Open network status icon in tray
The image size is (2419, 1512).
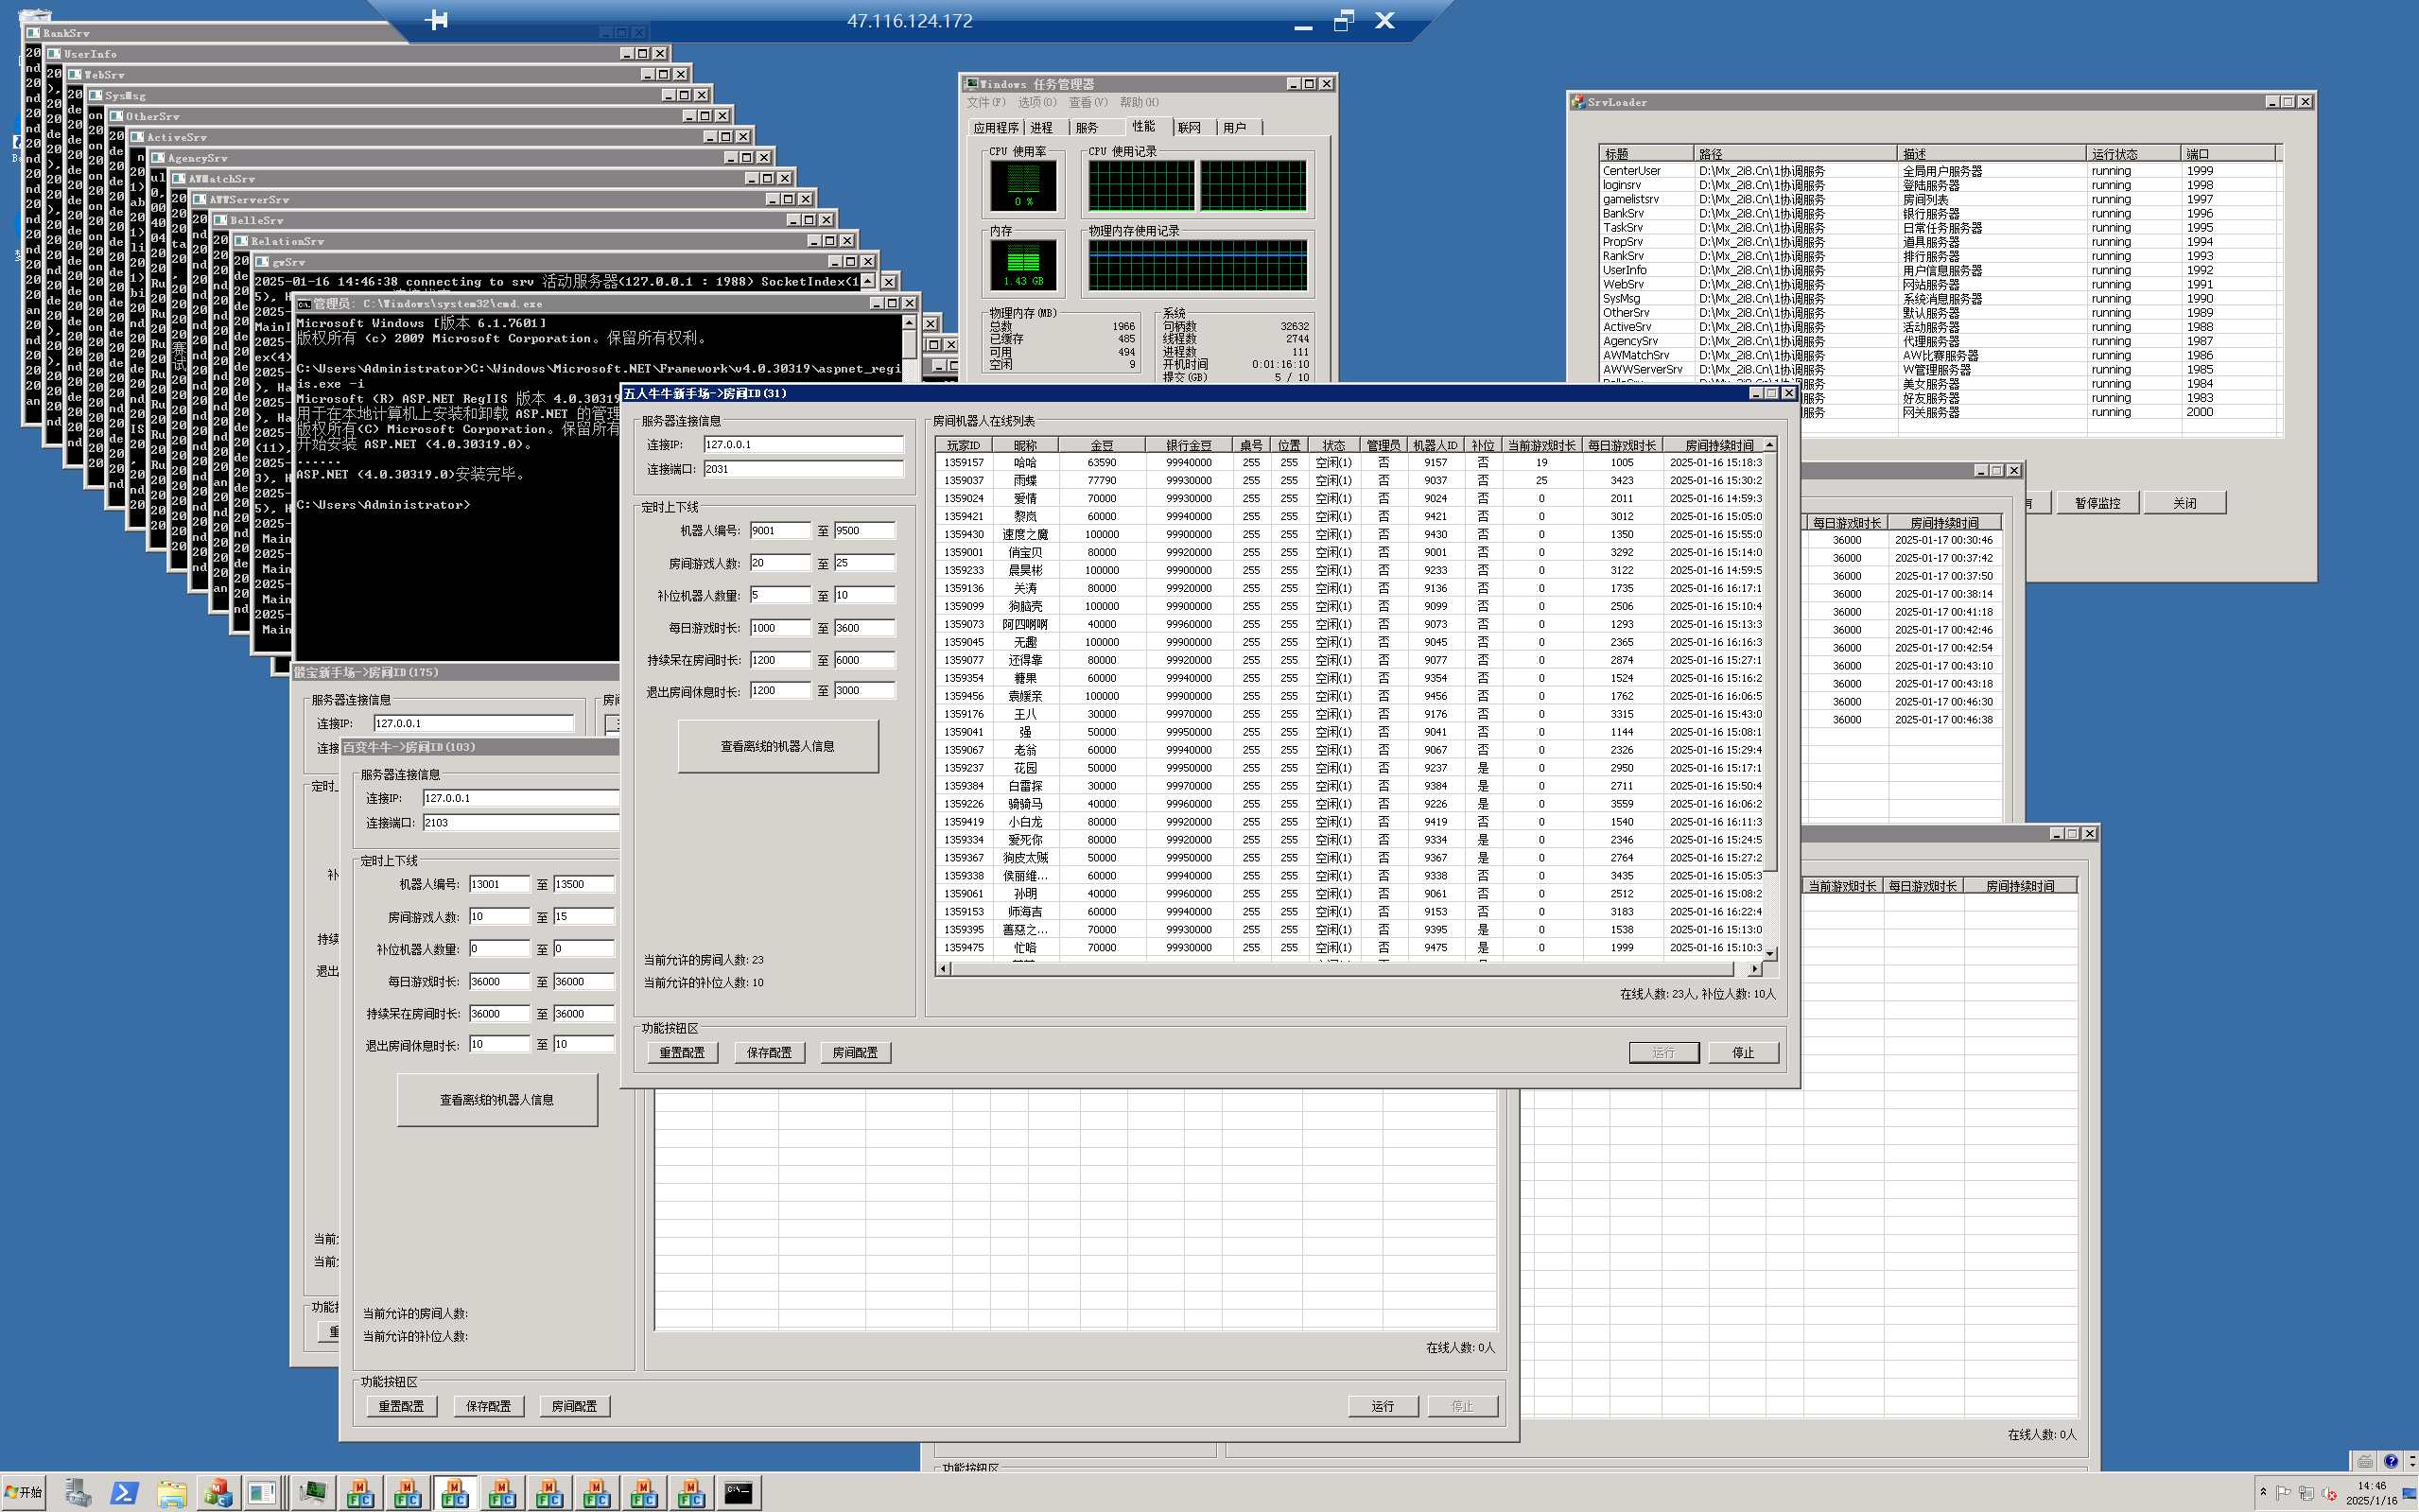[2306, 1493]
